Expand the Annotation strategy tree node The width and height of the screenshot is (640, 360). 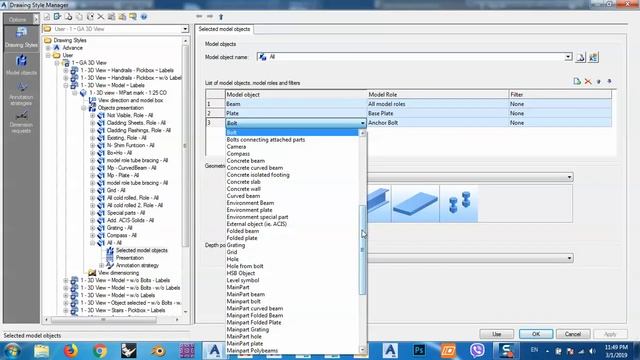click(102, 265)
